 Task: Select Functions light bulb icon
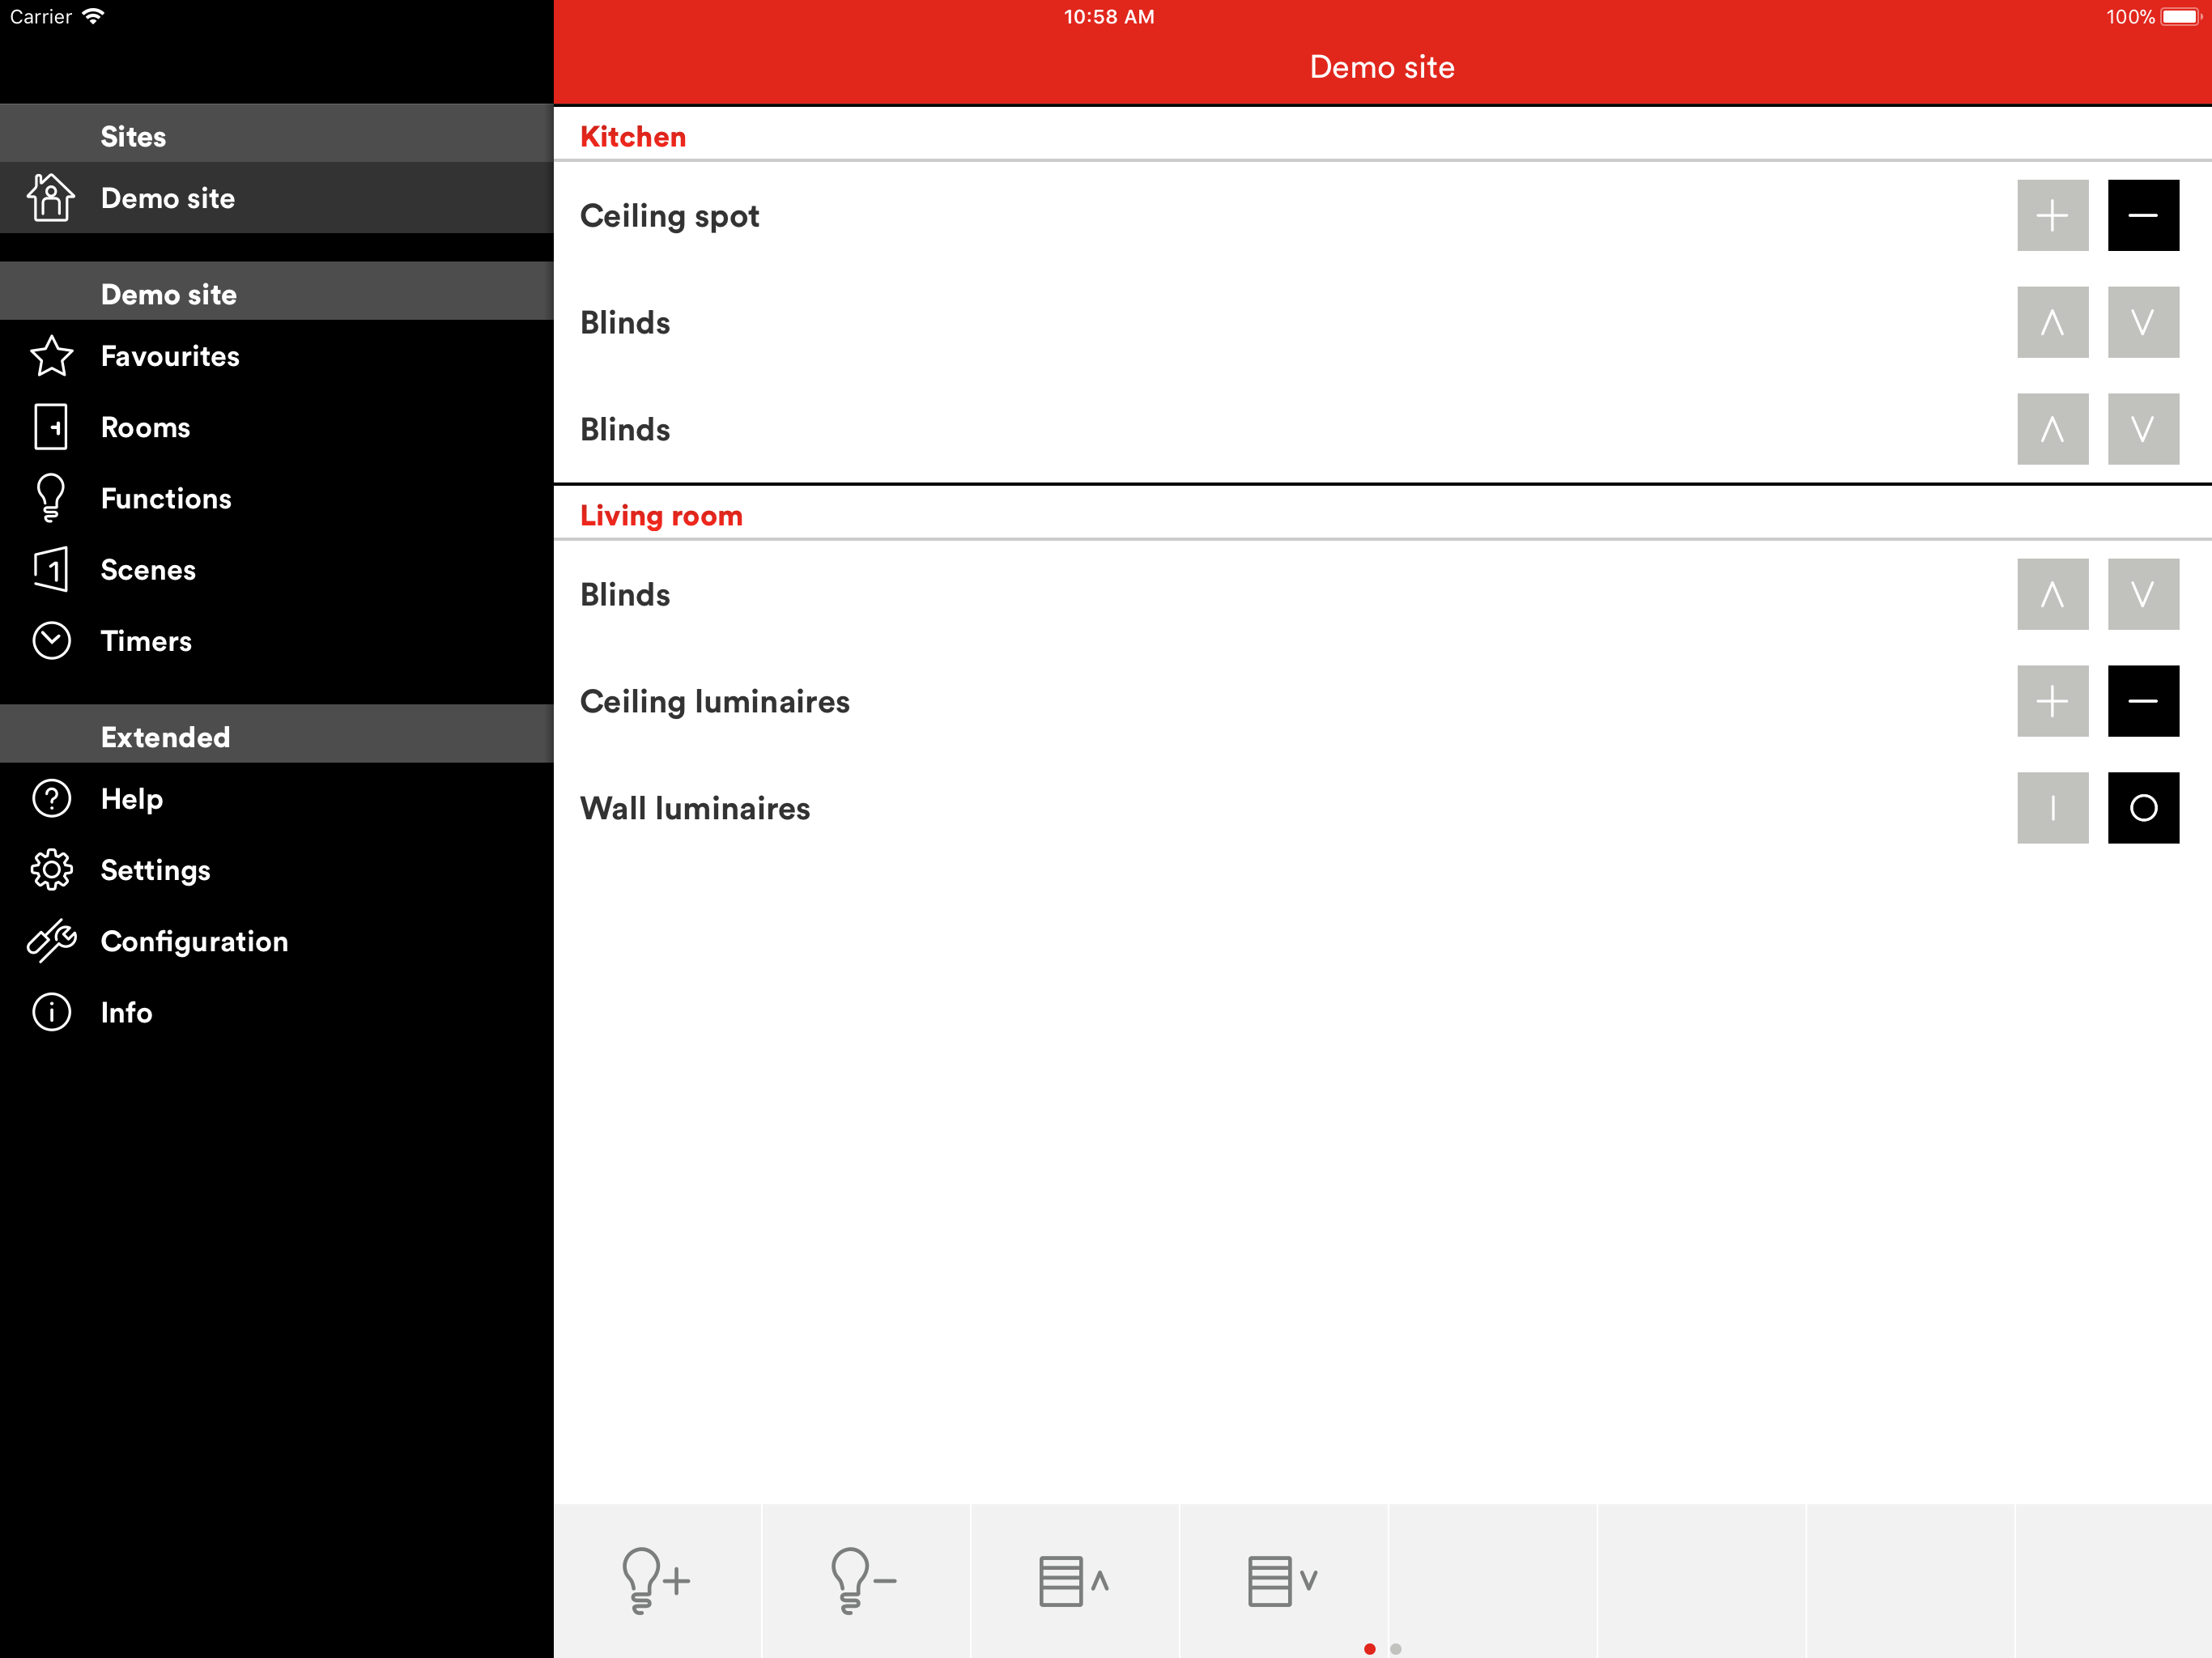point(51,498)
